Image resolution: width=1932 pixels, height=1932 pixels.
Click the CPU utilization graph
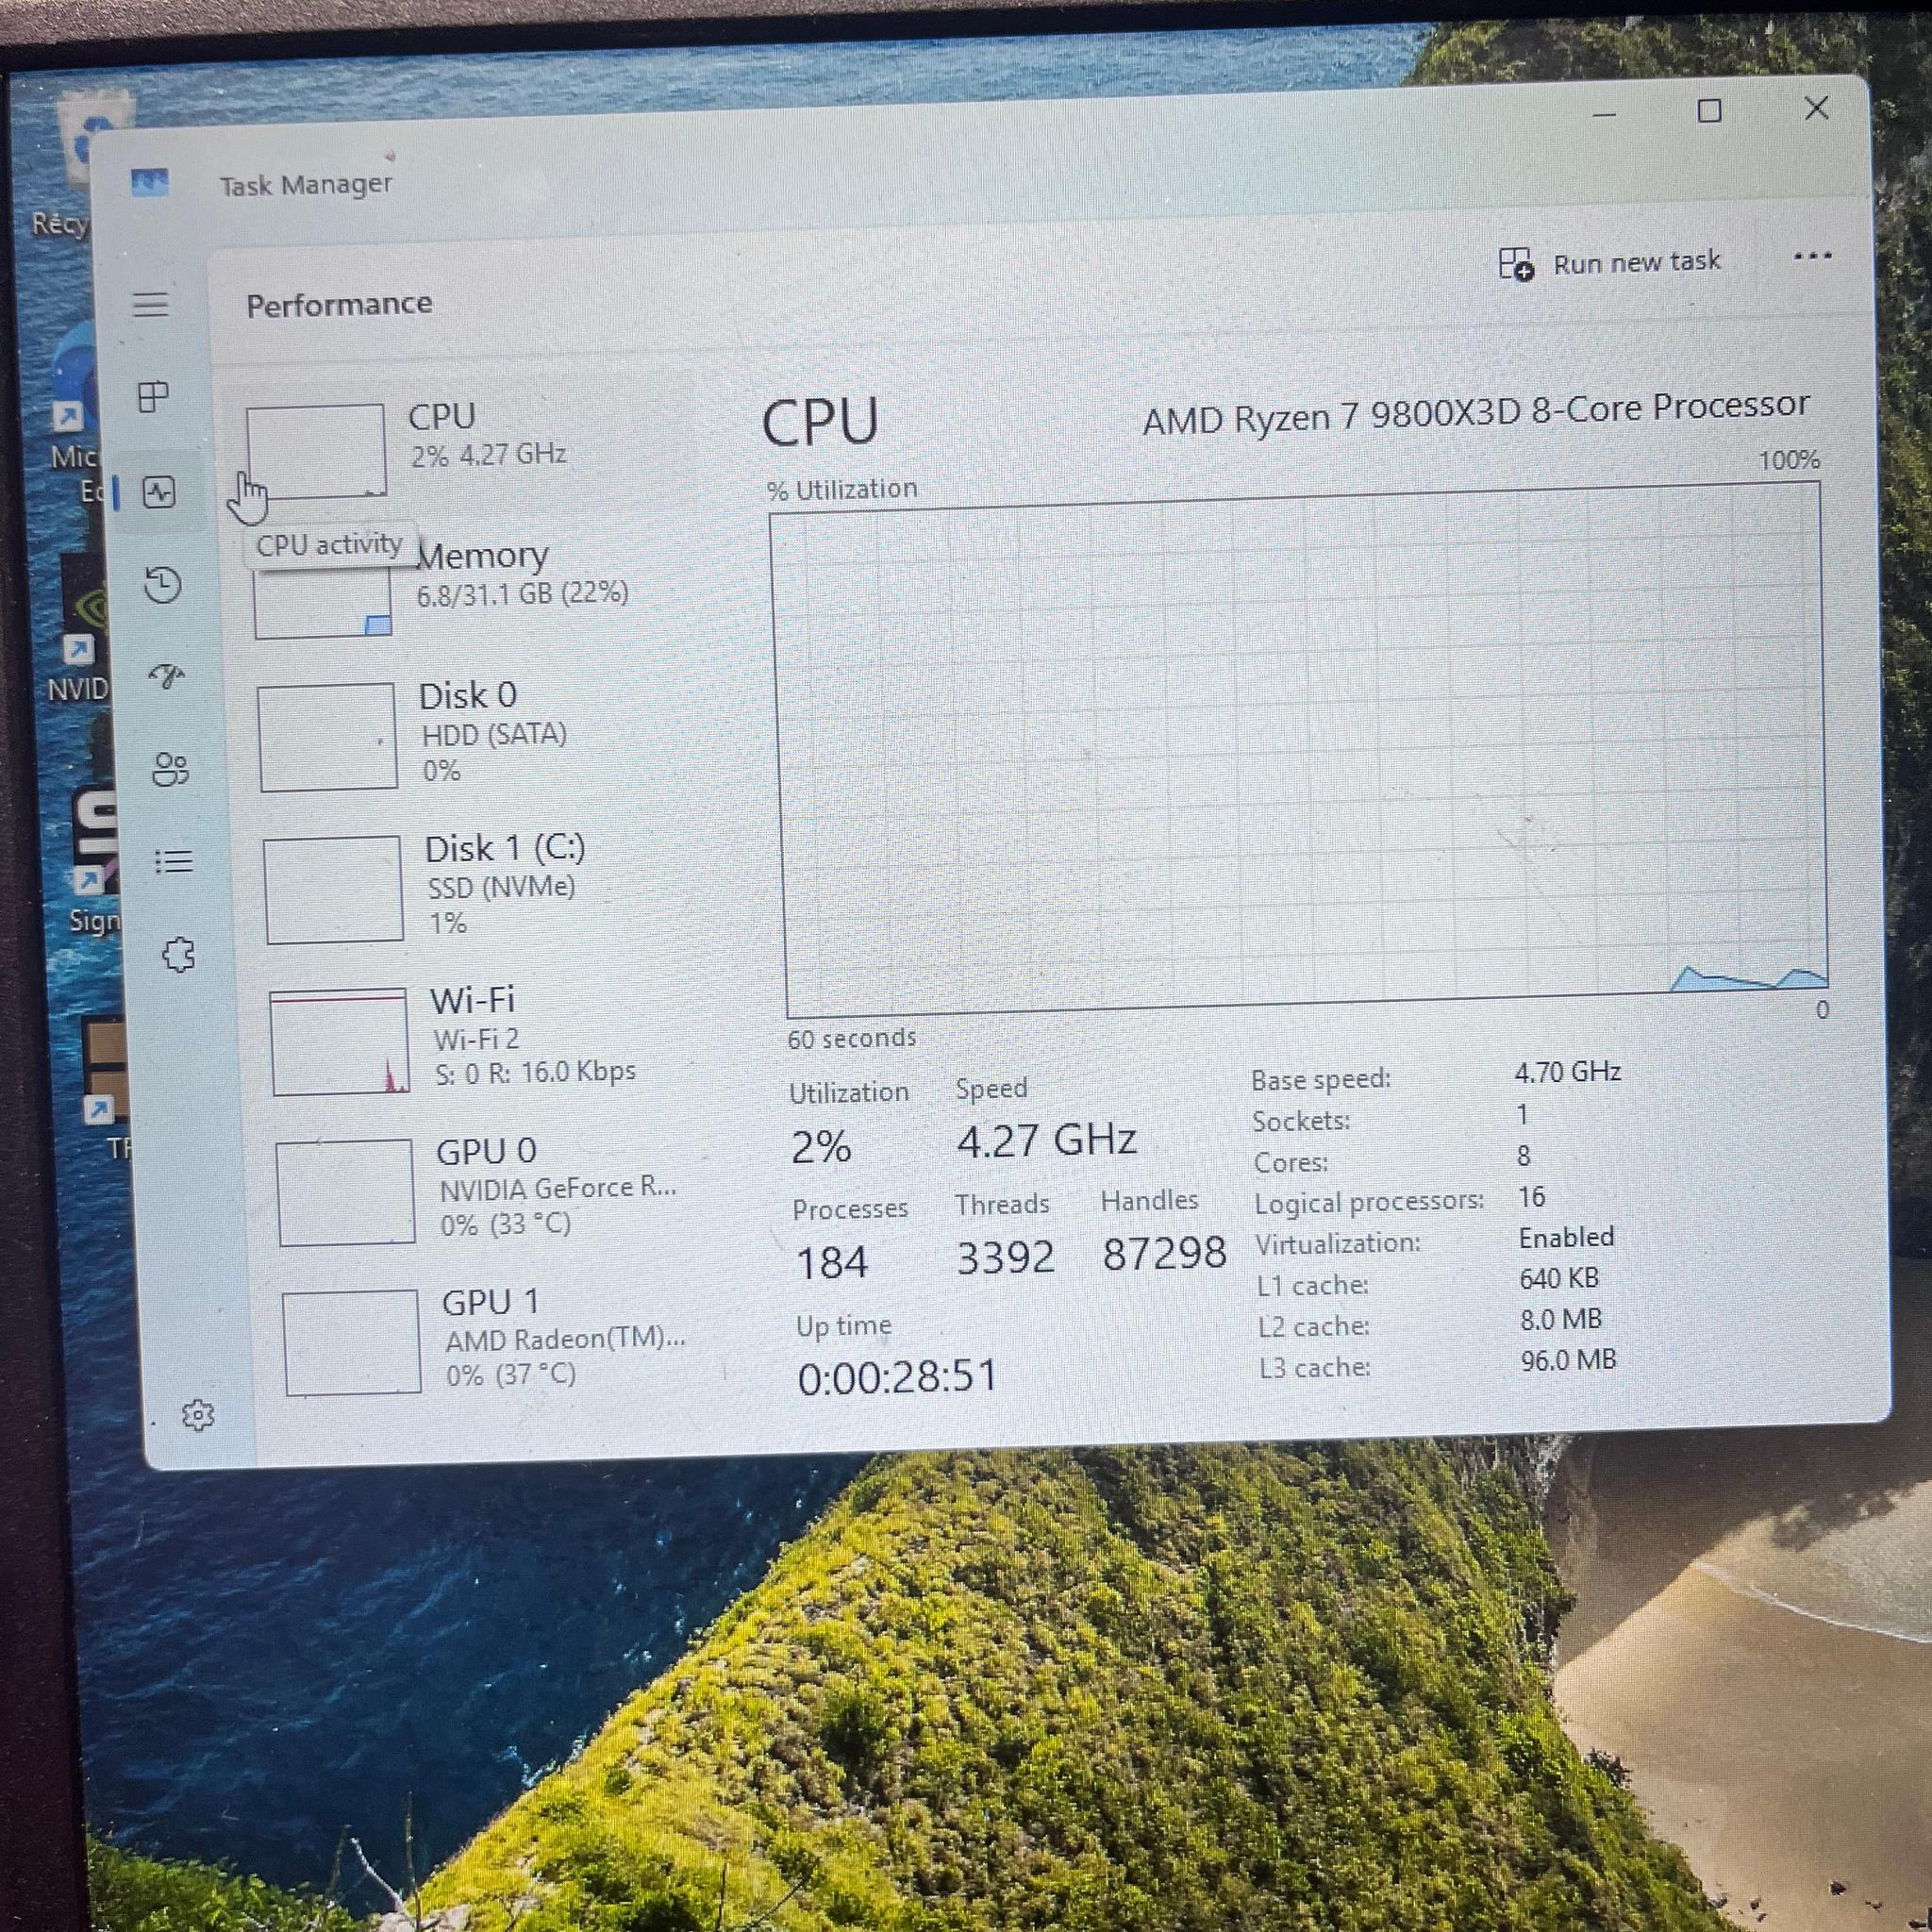[x=1300, y=750]
